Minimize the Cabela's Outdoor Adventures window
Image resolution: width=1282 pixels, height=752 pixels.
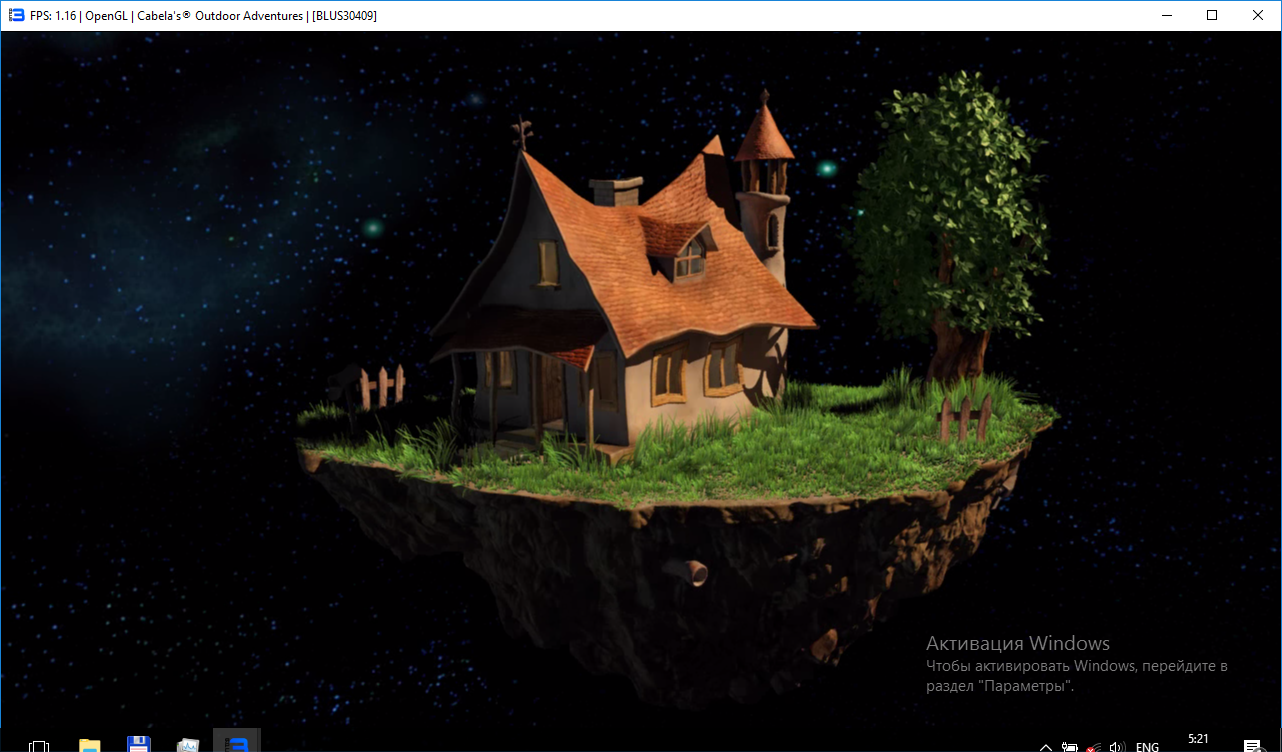[1166, 15]
